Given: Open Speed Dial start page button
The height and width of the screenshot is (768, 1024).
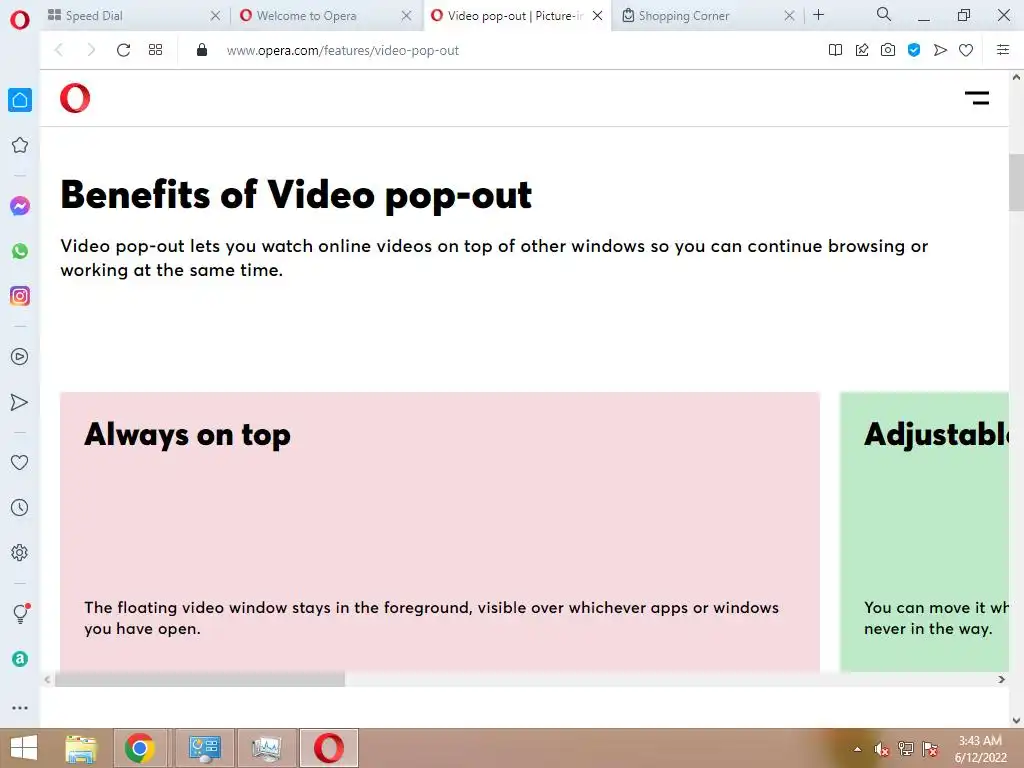Looking at the screenshot, I should pyautogui.click(x=155, y=50).
